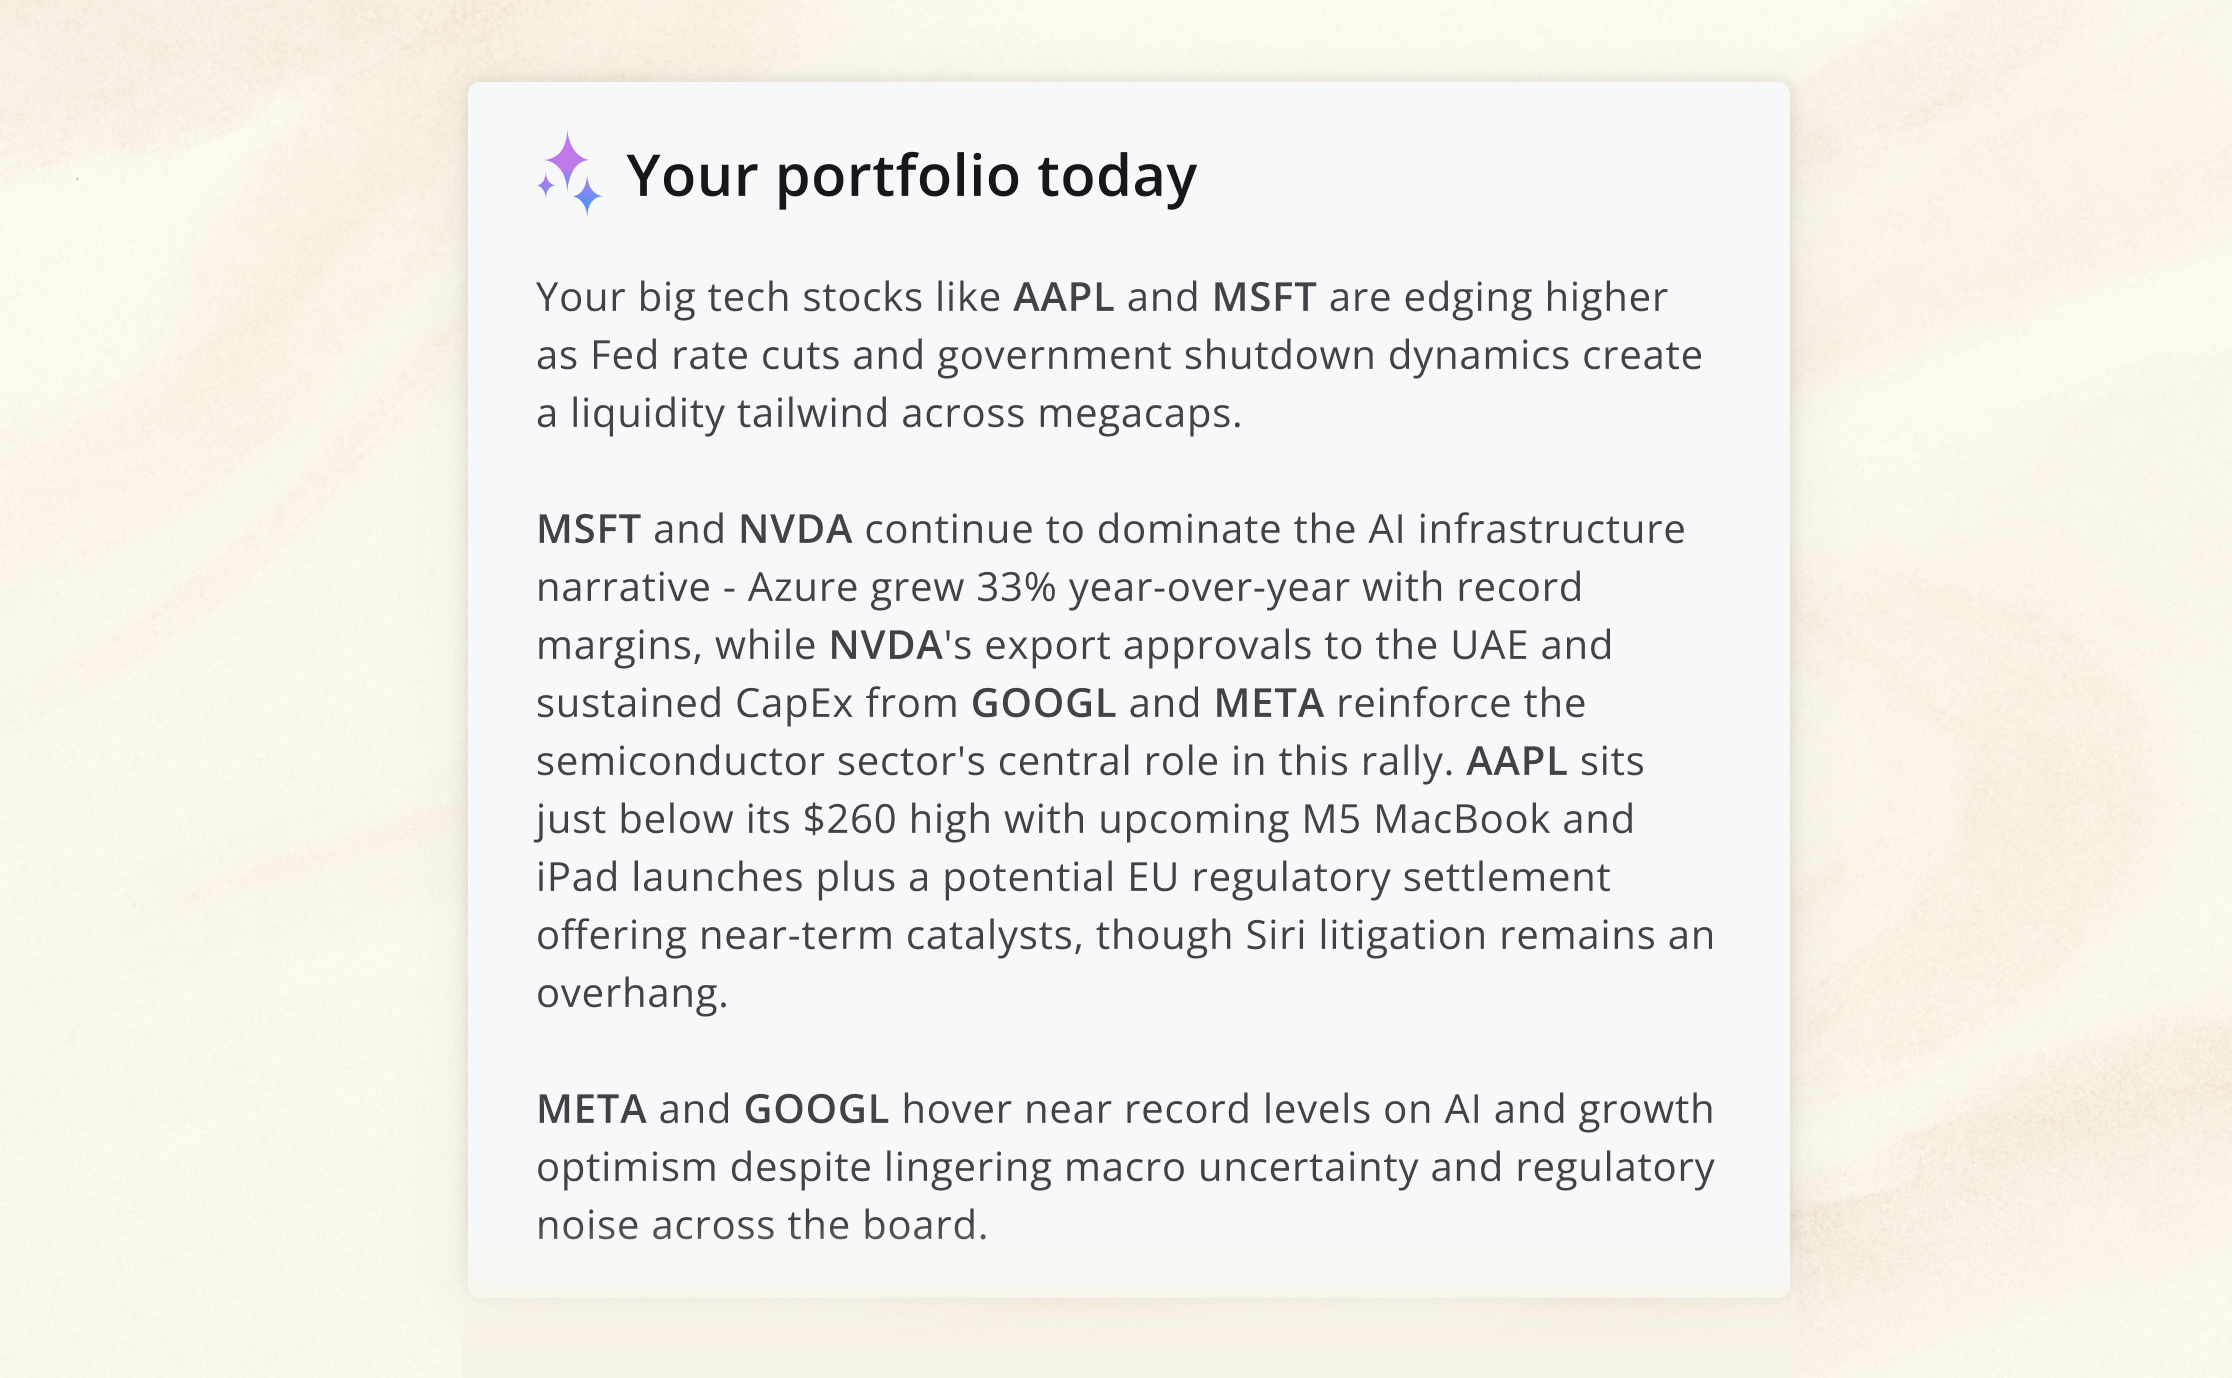Select META ticker starting the last paragraph

coord(591,1109)
